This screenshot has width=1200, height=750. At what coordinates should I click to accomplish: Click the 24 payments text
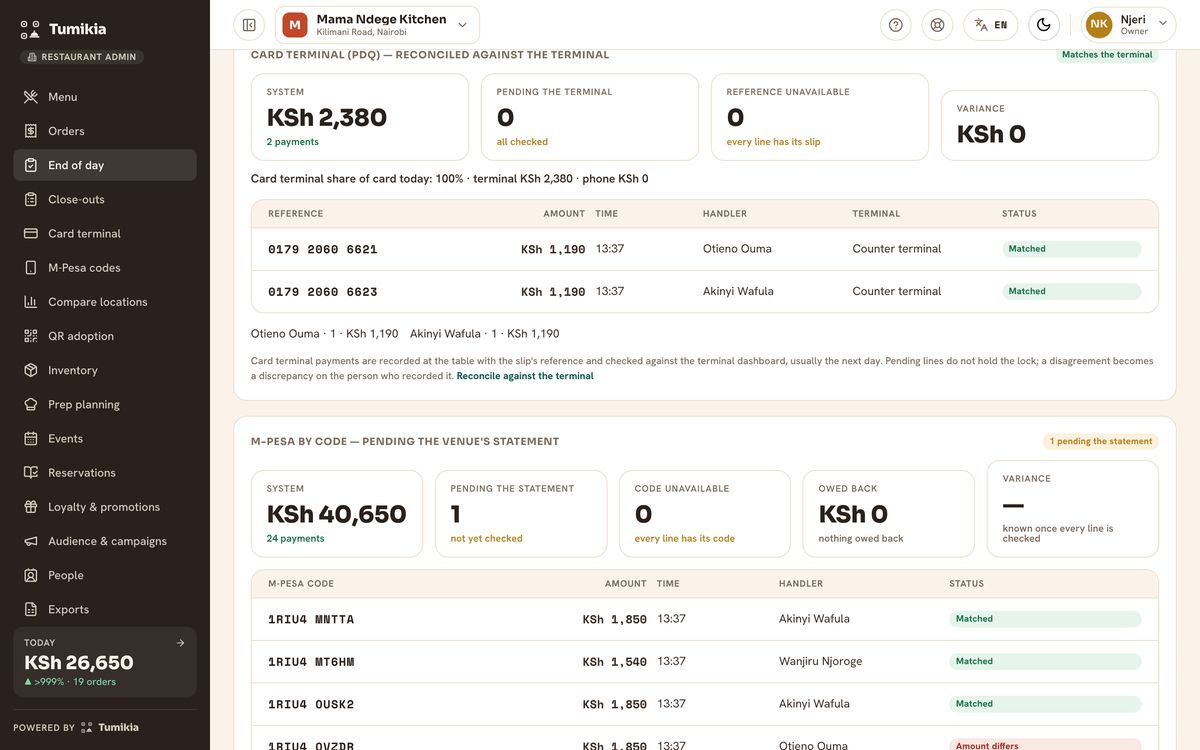coord(296,539)
